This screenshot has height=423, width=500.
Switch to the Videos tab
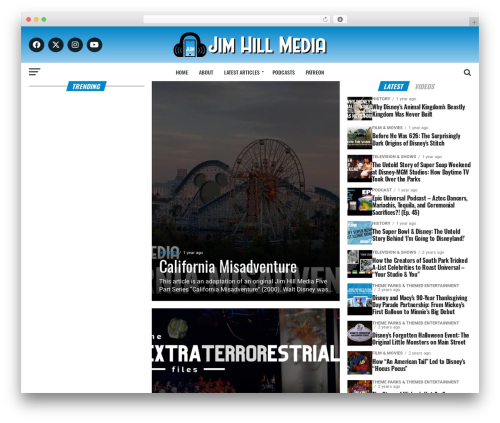tap(425, 87)
